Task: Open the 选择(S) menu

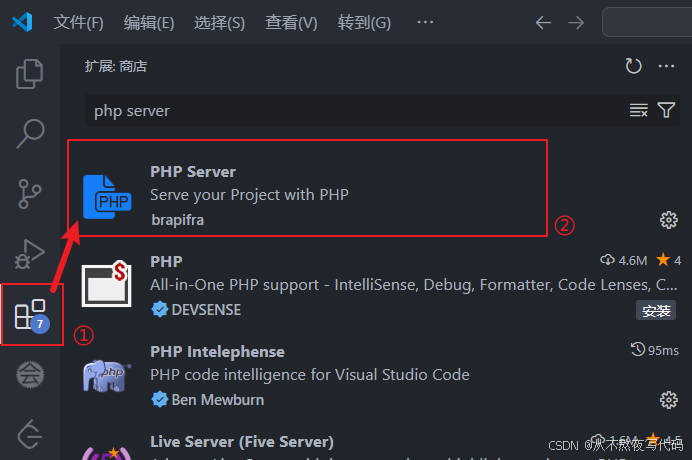Action: (x=219, y=22)
